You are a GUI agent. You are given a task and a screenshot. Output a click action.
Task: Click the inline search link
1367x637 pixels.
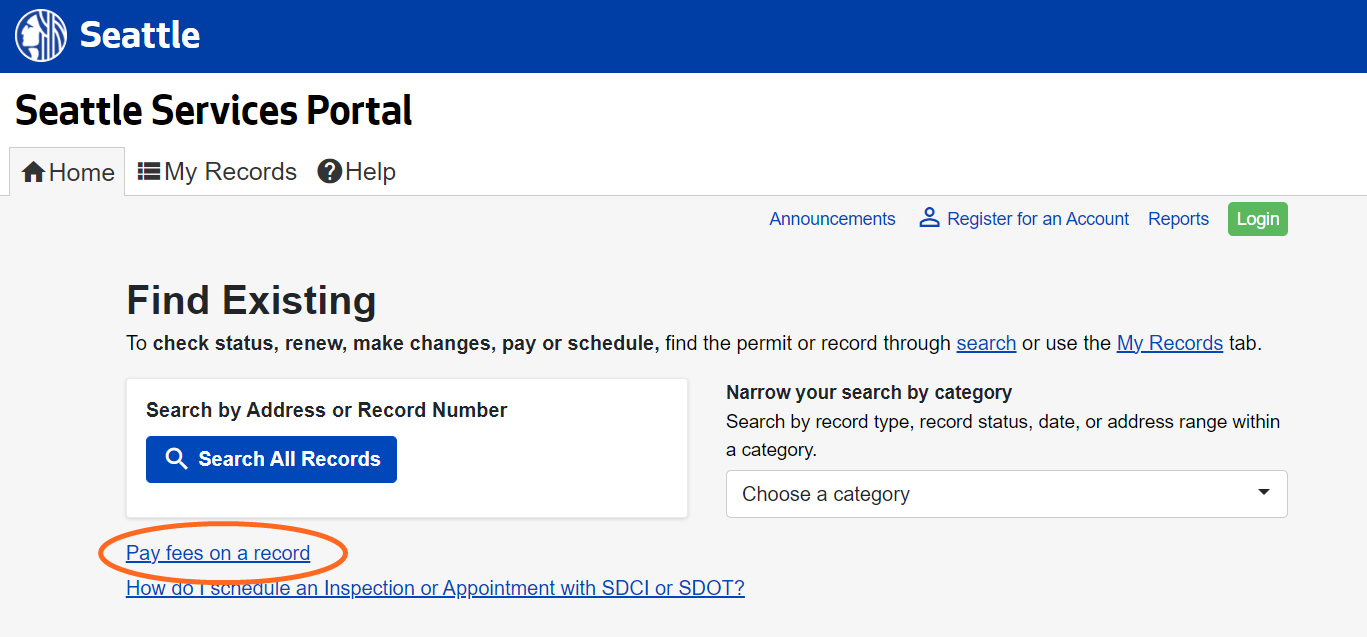click(986, 343)
